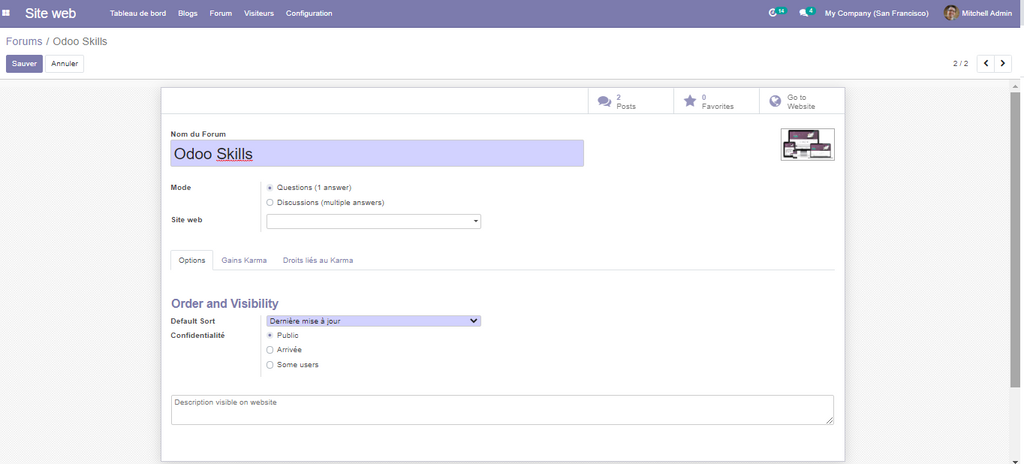Open the apps grid menu icon
The width and height of the screenshot is (1024, 464).
pos(7,13)
